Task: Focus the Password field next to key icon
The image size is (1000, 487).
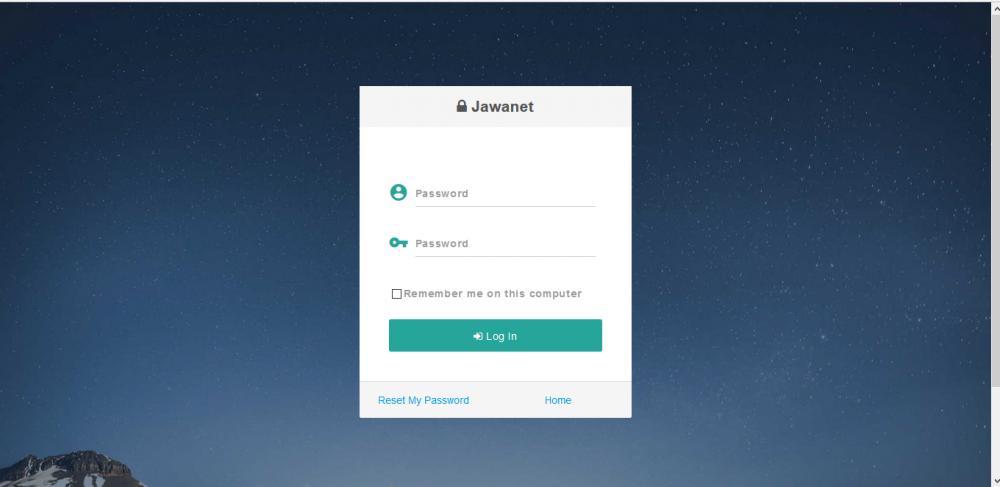Action: tap(505, 244)
